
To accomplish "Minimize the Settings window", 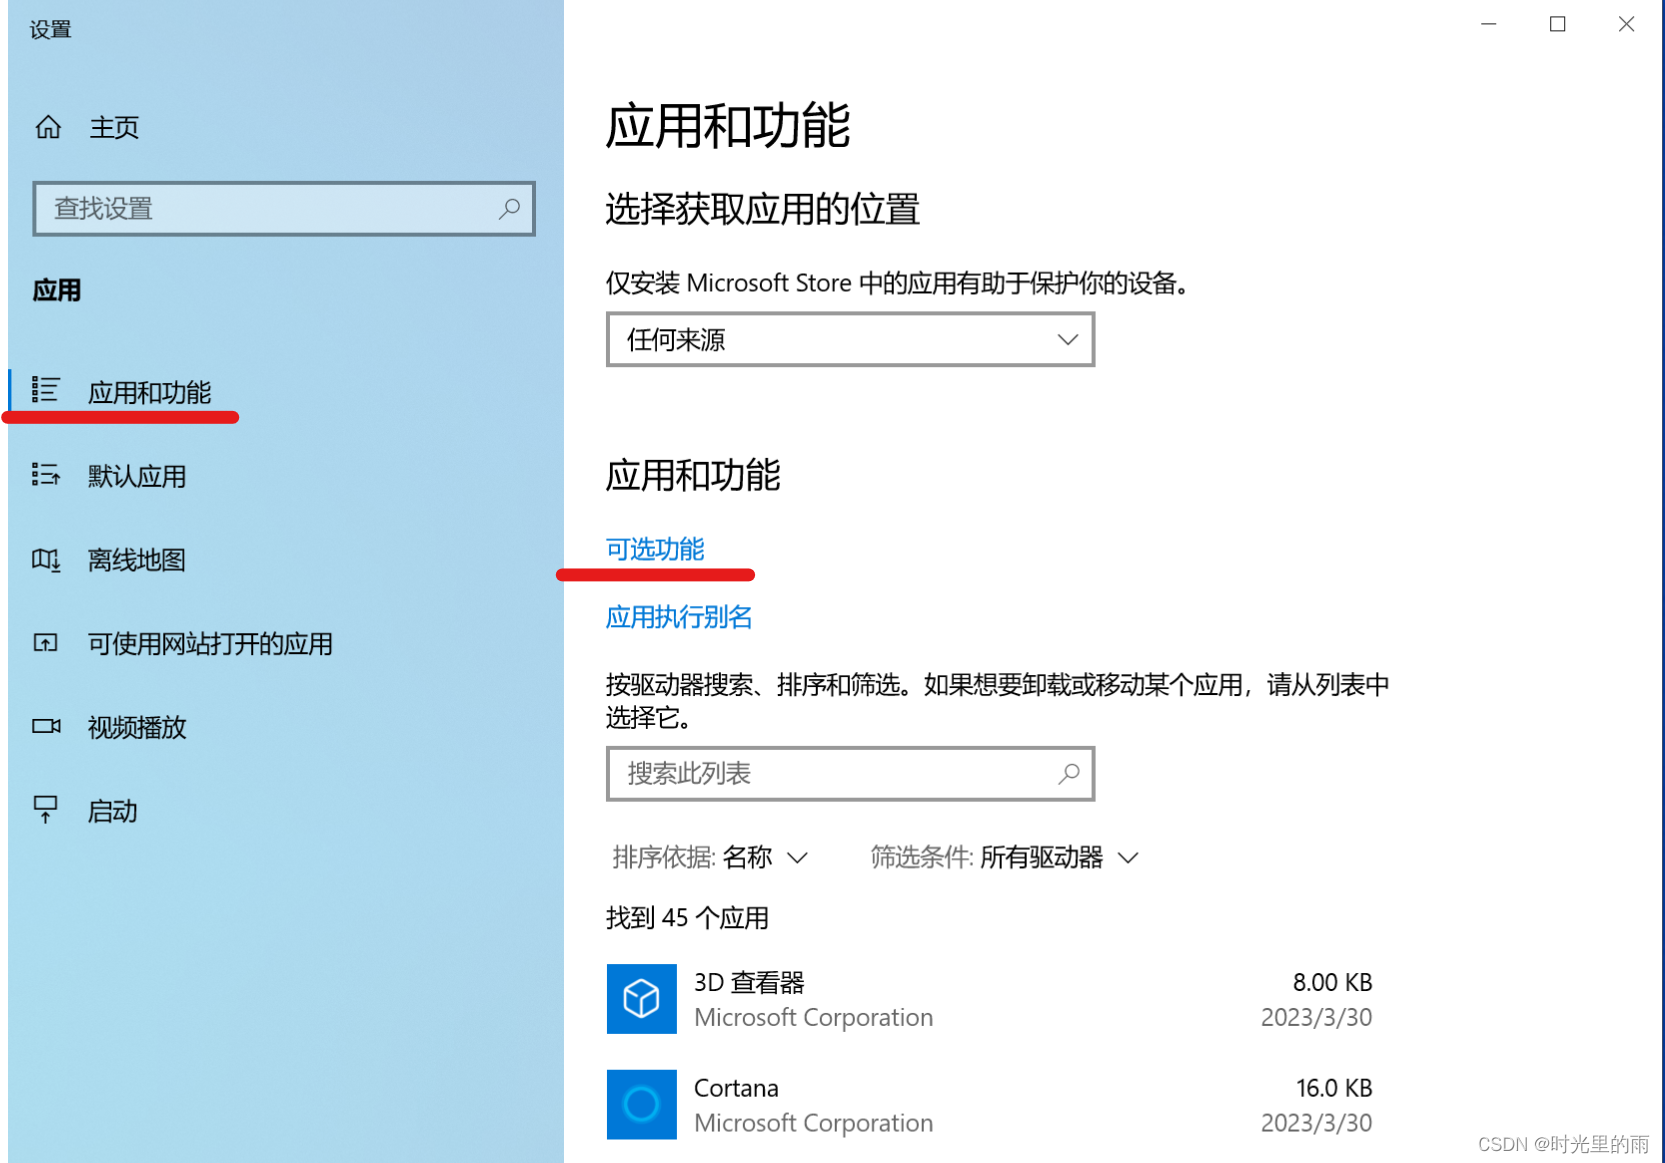I will tap(1488, 24).
